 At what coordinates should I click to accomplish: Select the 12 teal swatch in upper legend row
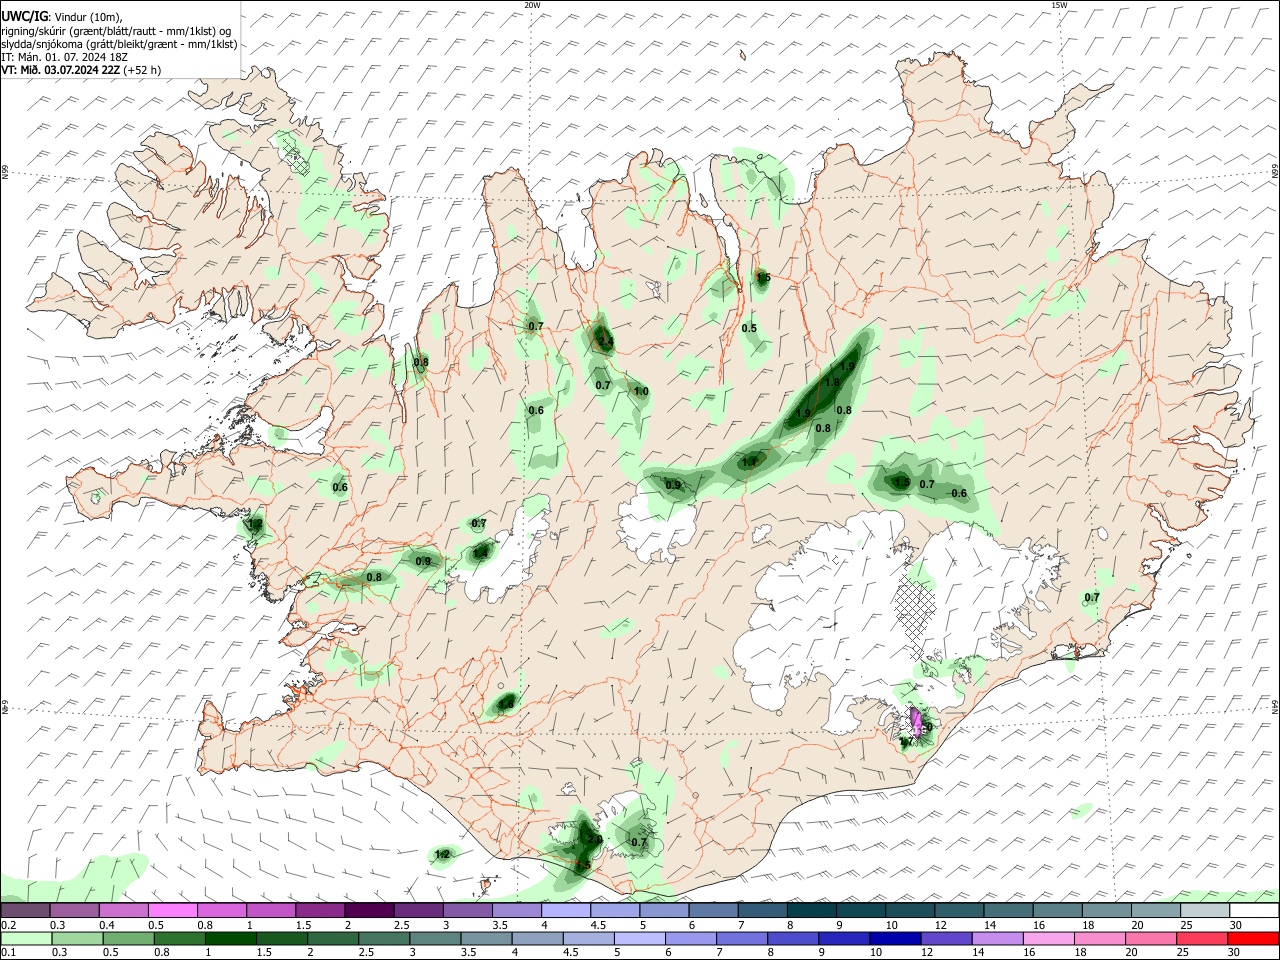[x=959, y=911]
